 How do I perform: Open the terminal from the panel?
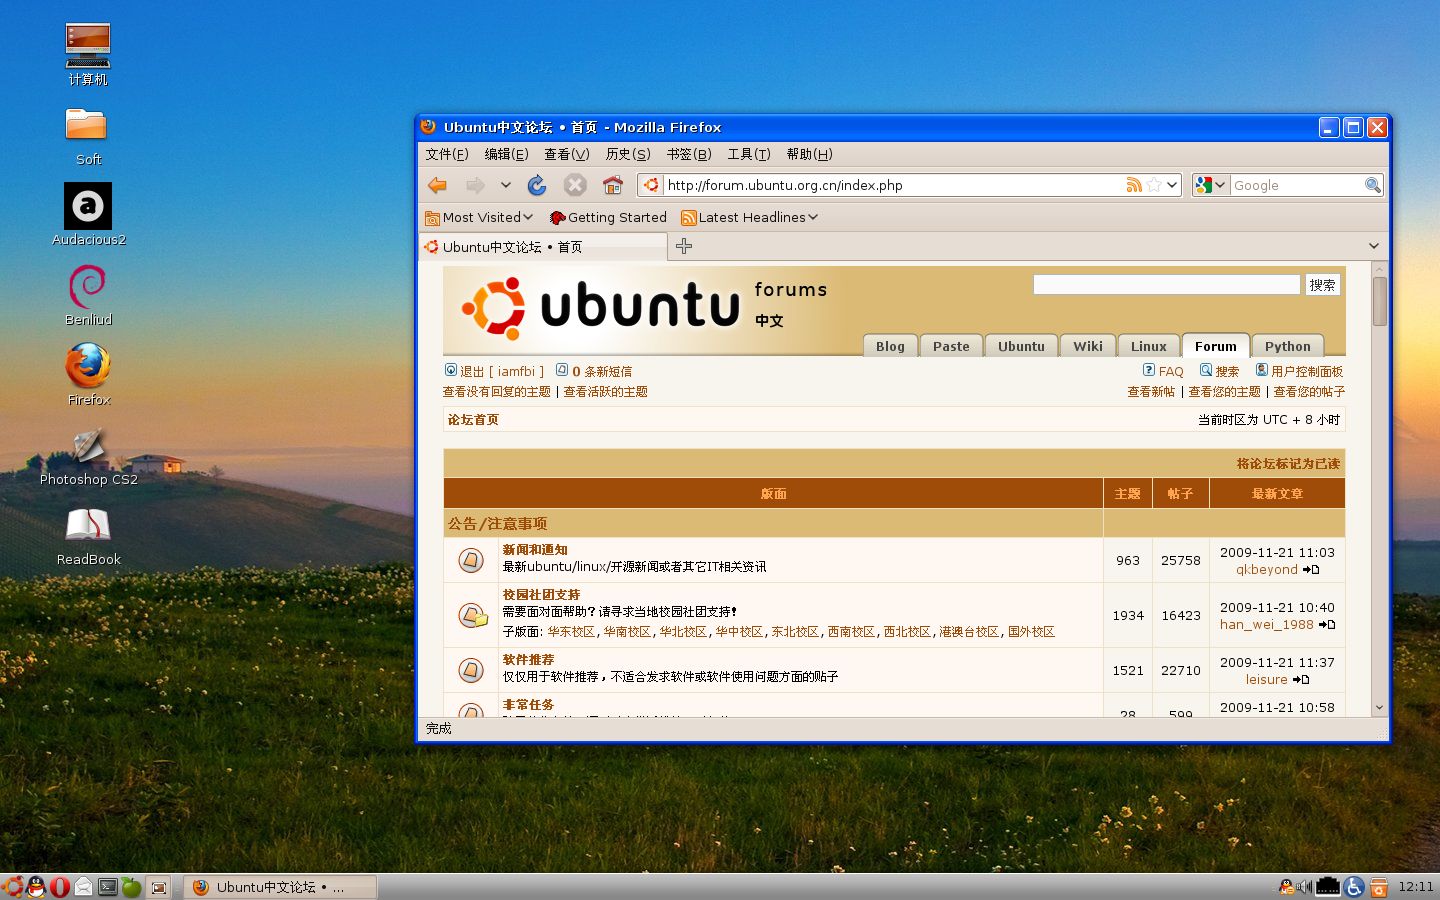(108, 887)
